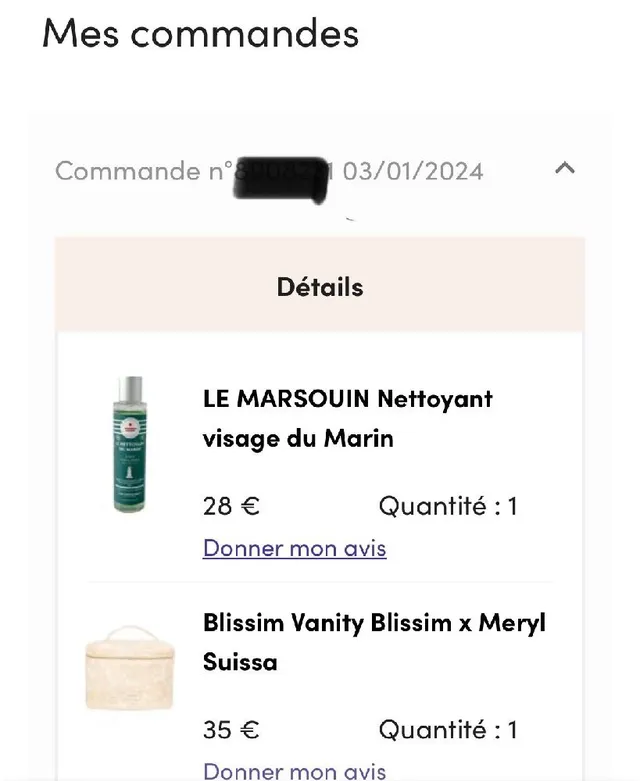Select the 'Détails' section header
This screenshot has height=781, width=640.
[320, 287]
